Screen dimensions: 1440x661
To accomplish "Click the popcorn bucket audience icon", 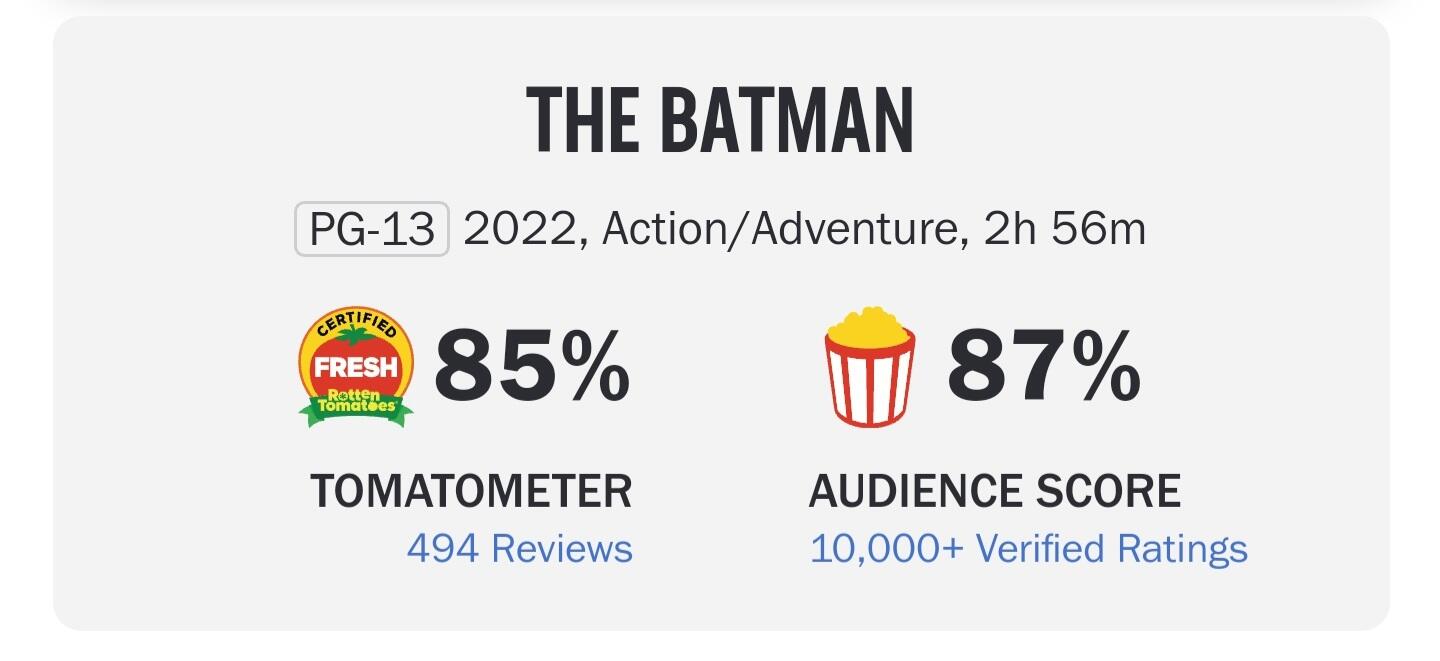I will click(869, 365).
